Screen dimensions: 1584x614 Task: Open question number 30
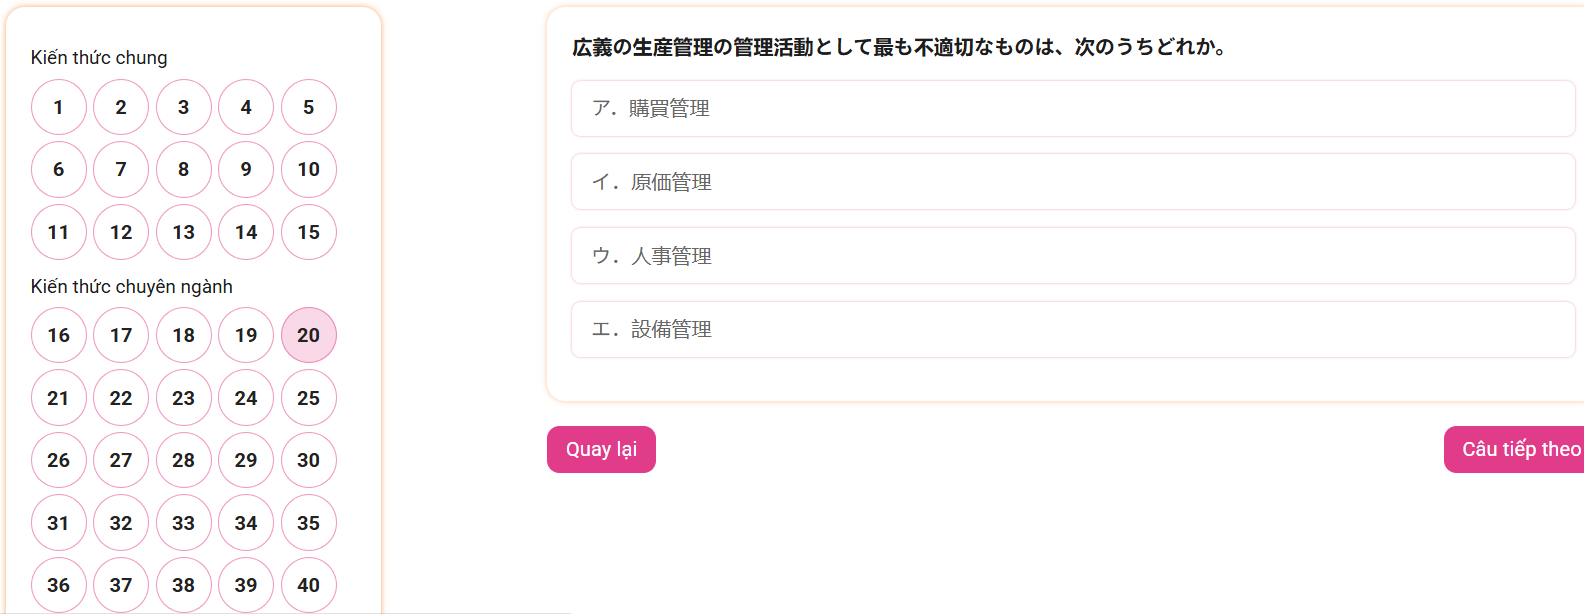[309, 460]
